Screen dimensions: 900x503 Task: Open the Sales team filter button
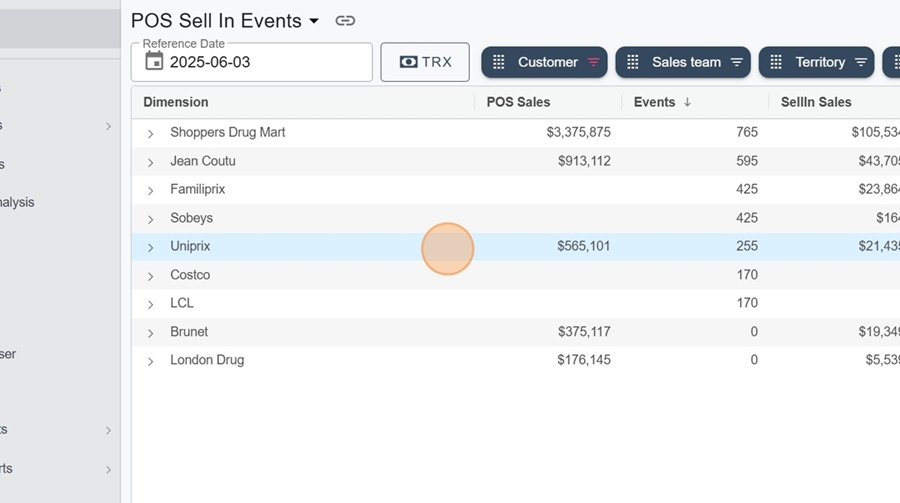pyautogui.click(x=683, y=62)
